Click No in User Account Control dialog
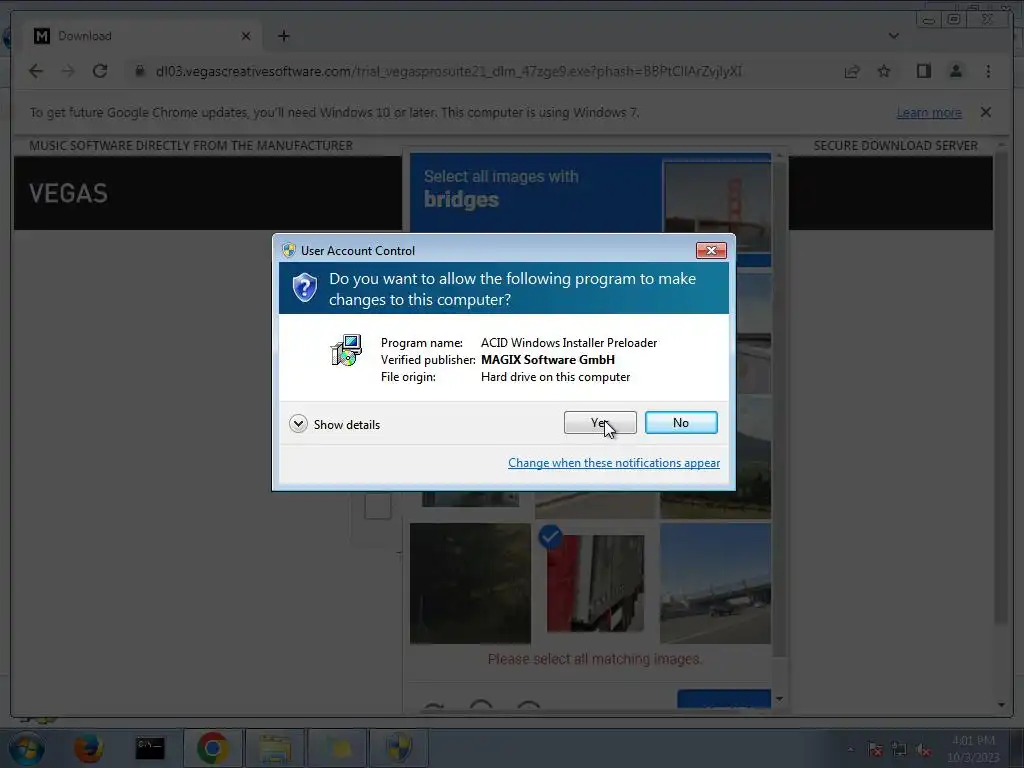The width and height of the screenshot is (1024, 768). coord(681,423)
